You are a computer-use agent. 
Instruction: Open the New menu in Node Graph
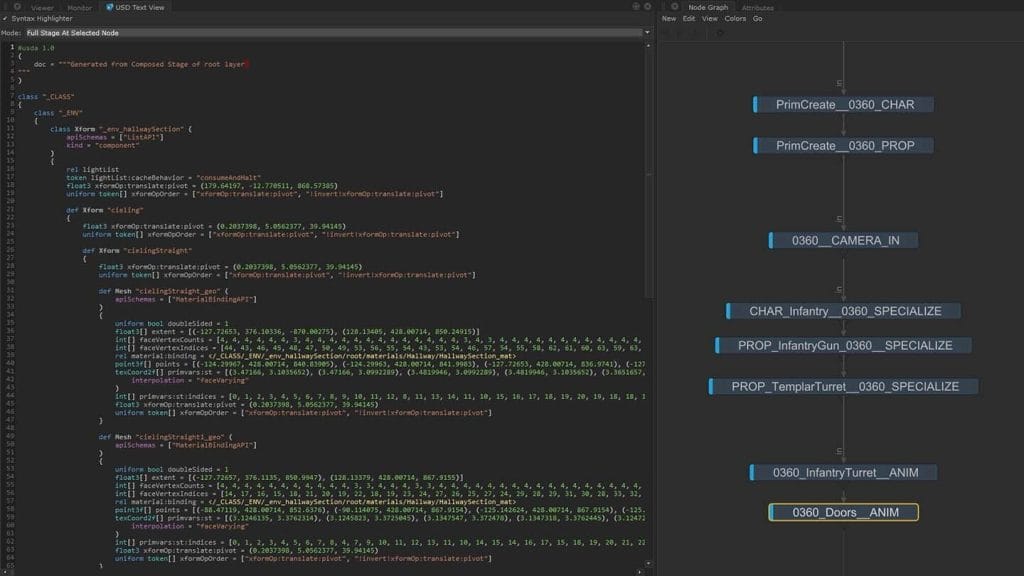coord(669,19)
